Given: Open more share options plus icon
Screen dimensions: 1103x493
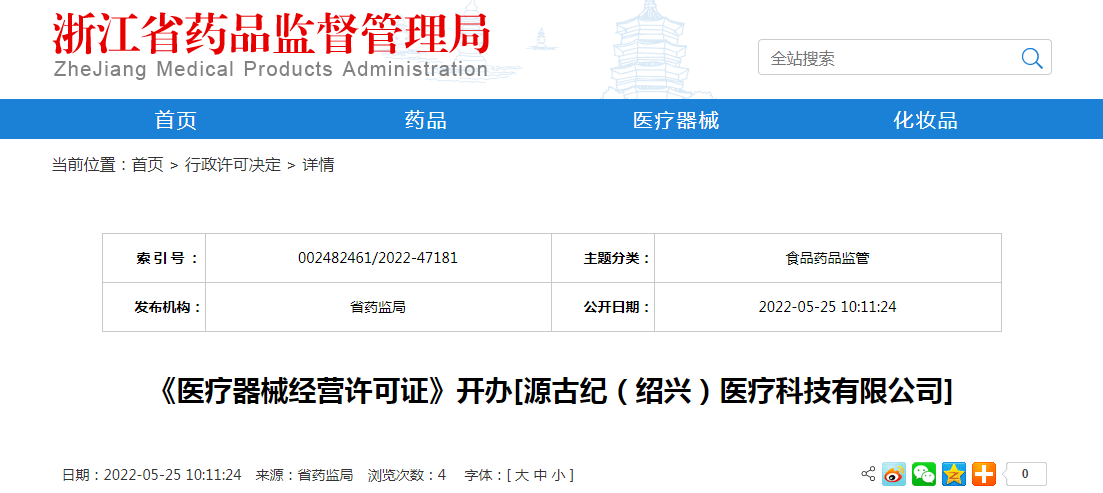Looking at the screenshot, I should click(x=983, y=474).
